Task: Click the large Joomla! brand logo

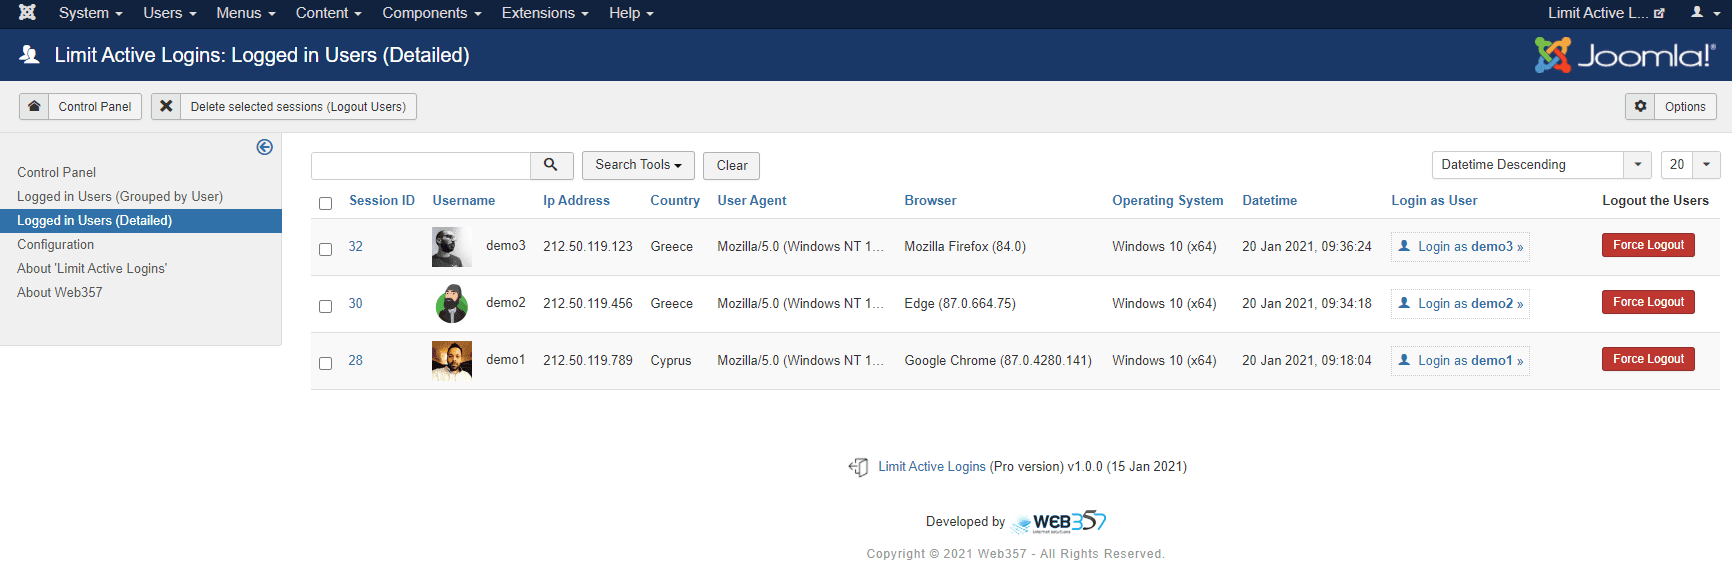Action: pyautogui.click(x=1625, y=55)
